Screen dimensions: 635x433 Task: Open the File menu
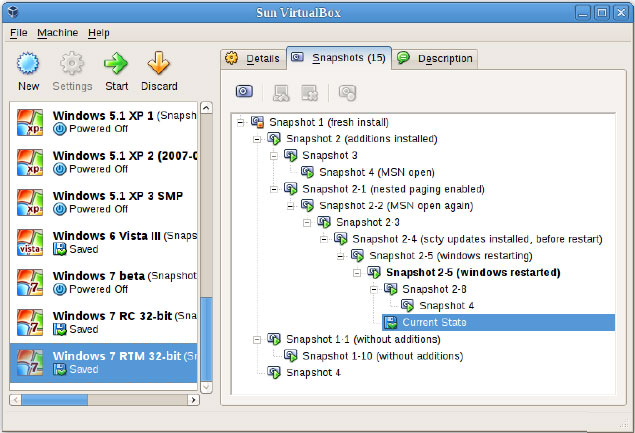[x=19, y=33]
